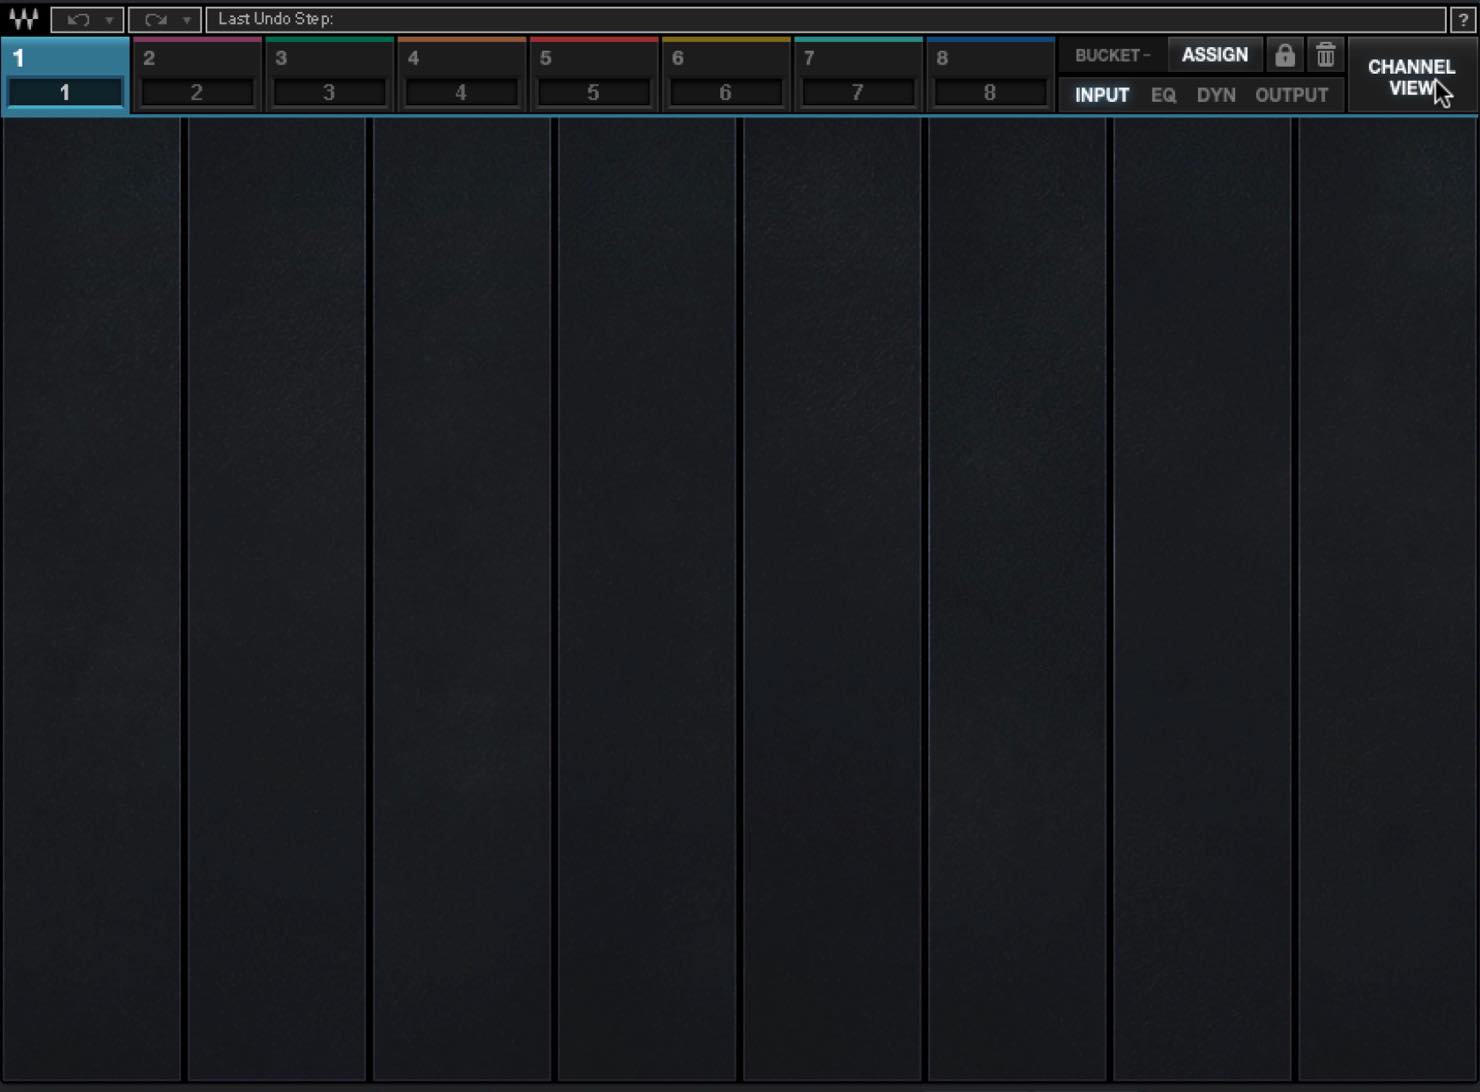
Task: Redo the step with the redo arrow
Action: click(x=156, y=19)
